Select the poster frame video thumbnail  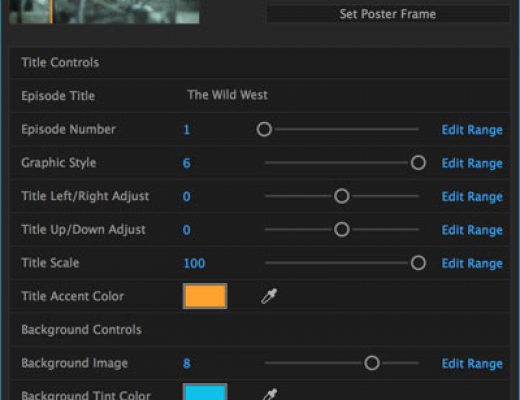coord(104,12)
